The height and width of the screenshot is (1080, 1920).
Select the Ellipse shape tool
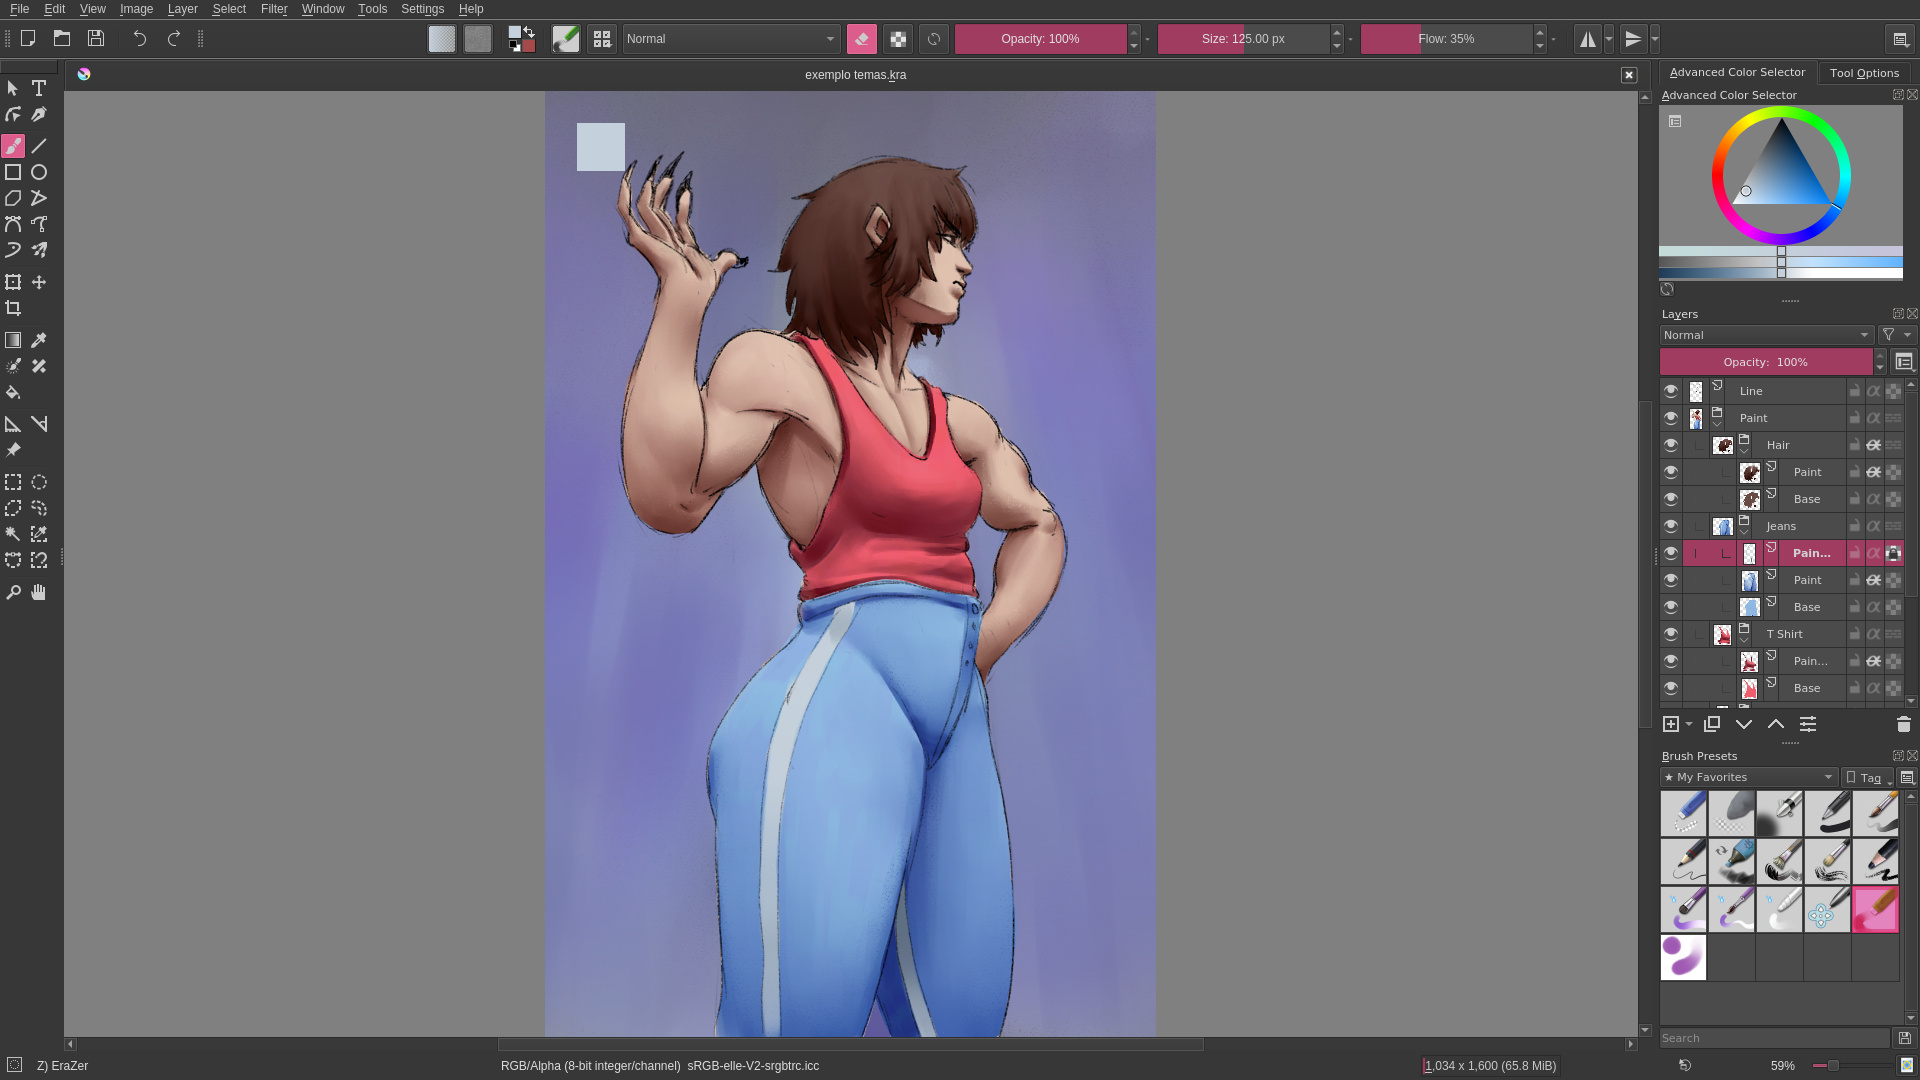click(x=39, y=172)
